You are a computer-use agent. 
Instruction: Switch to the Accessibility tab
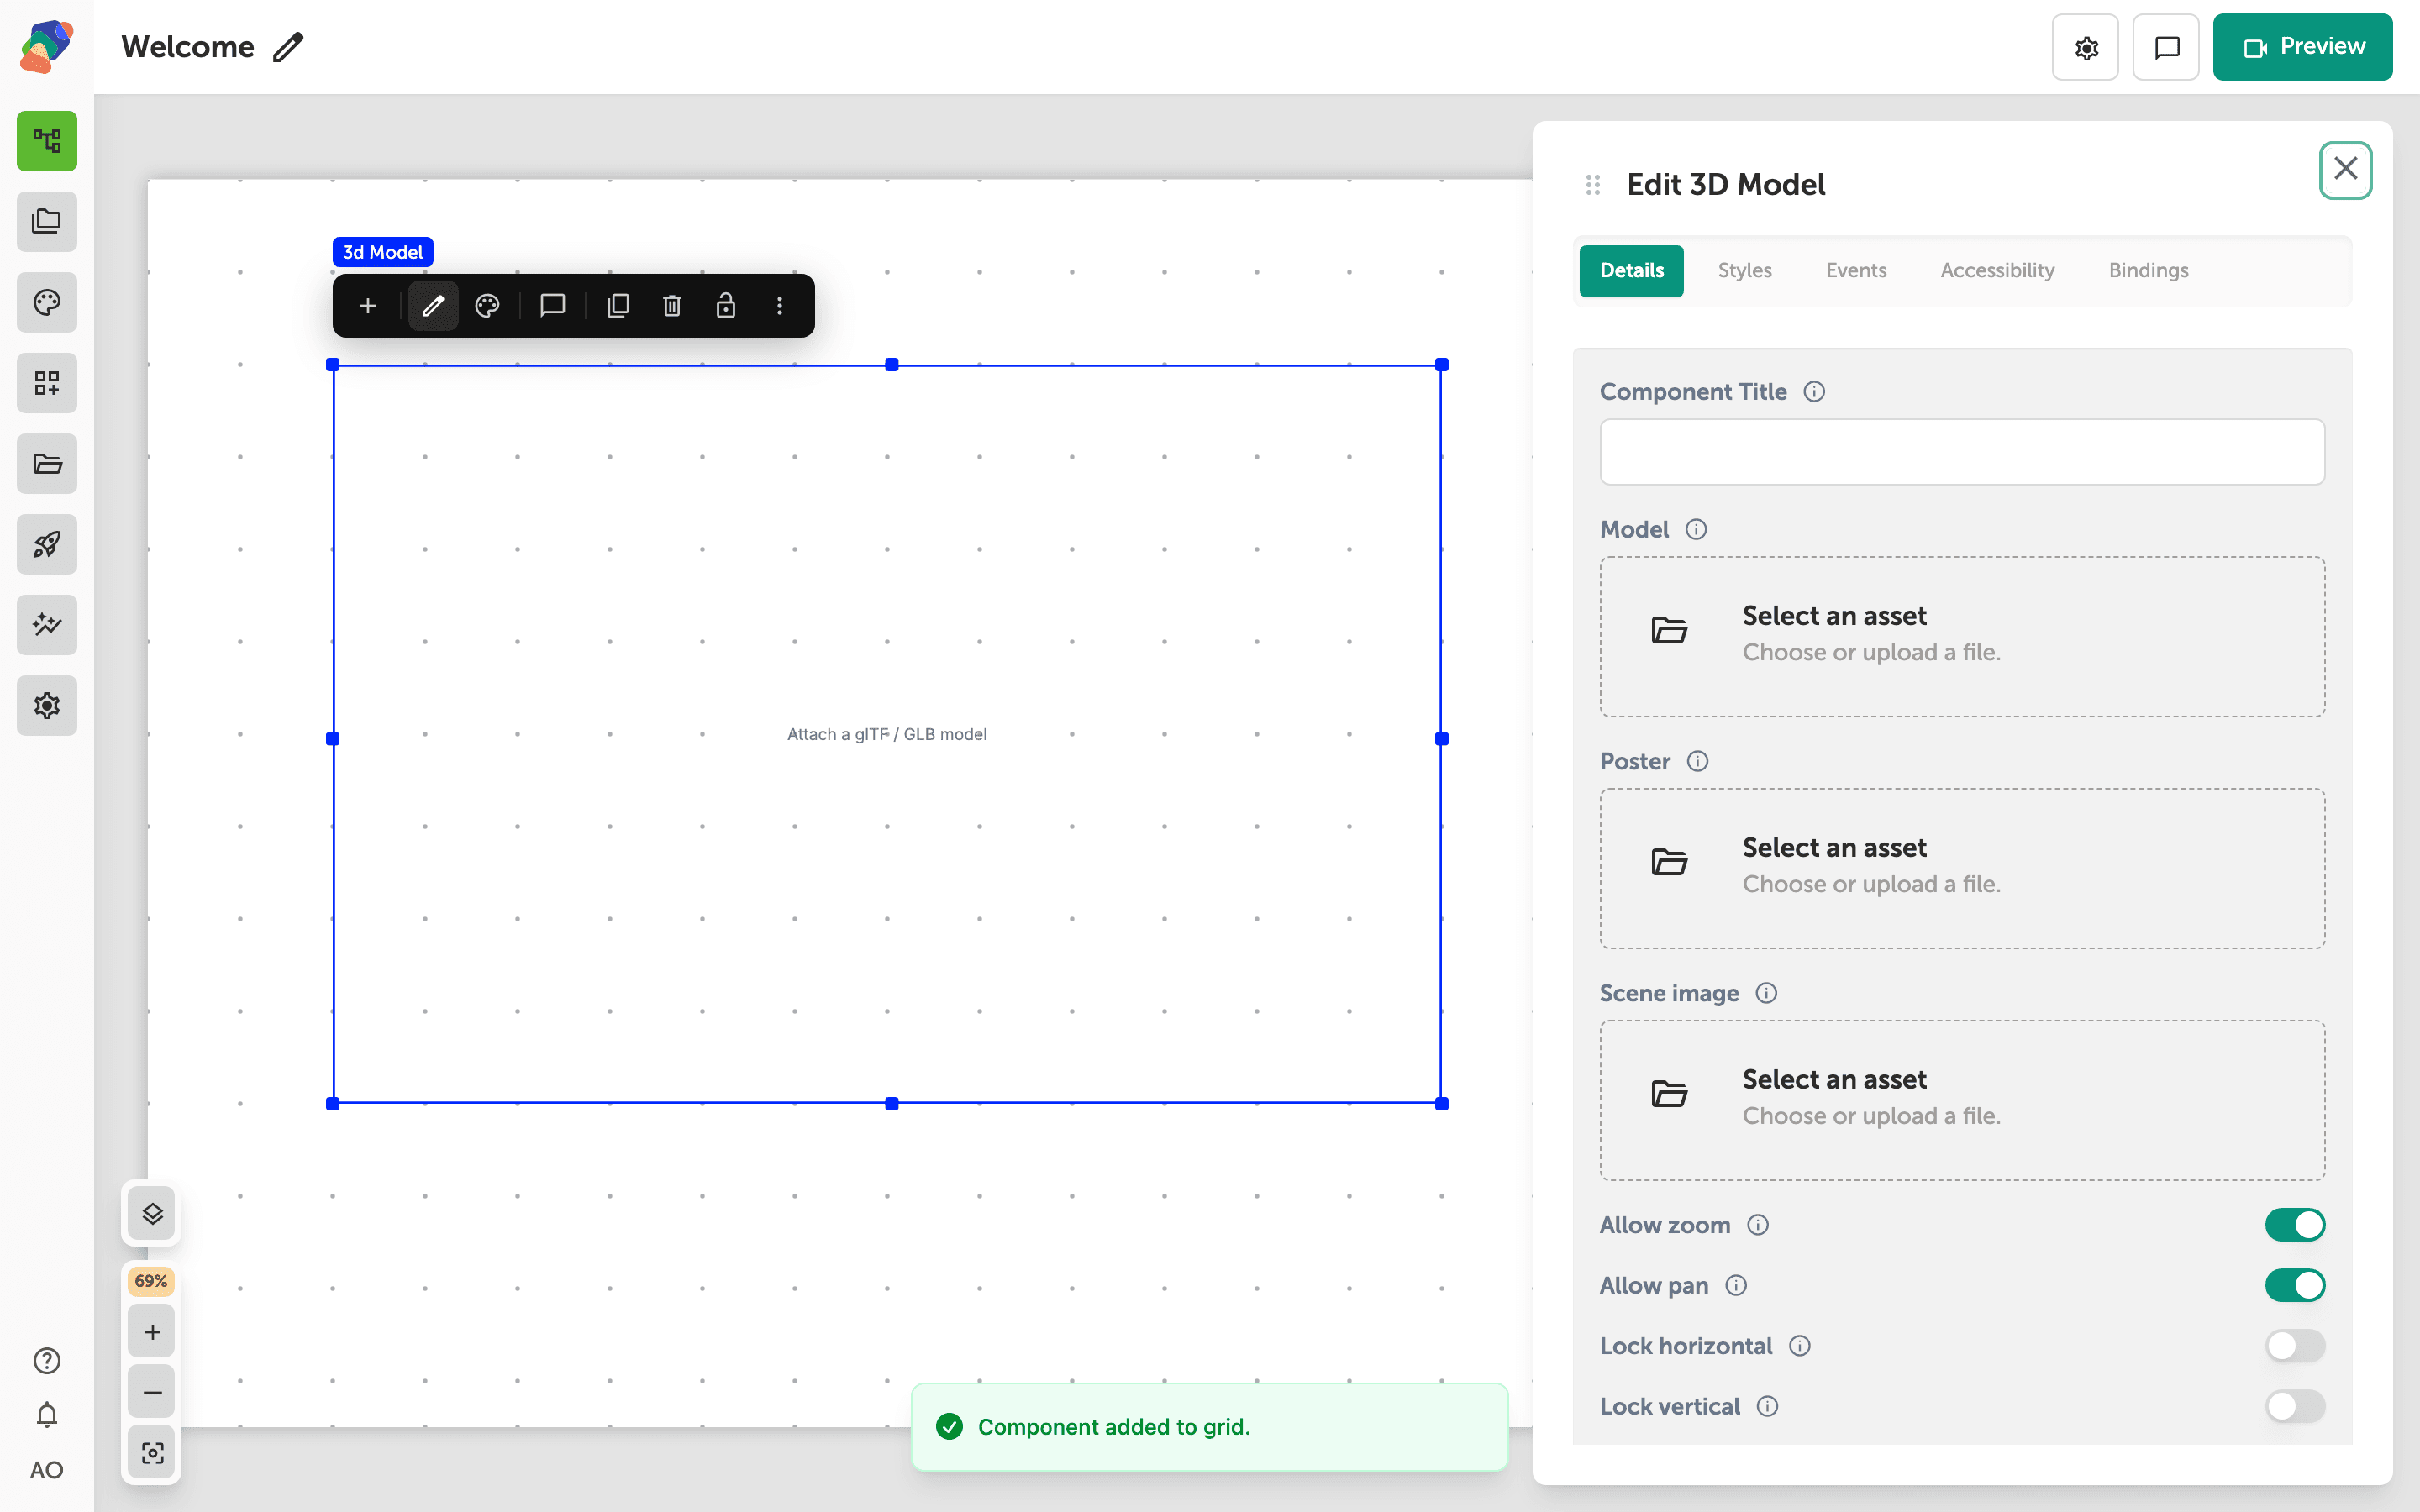[x=1997, y=271]
